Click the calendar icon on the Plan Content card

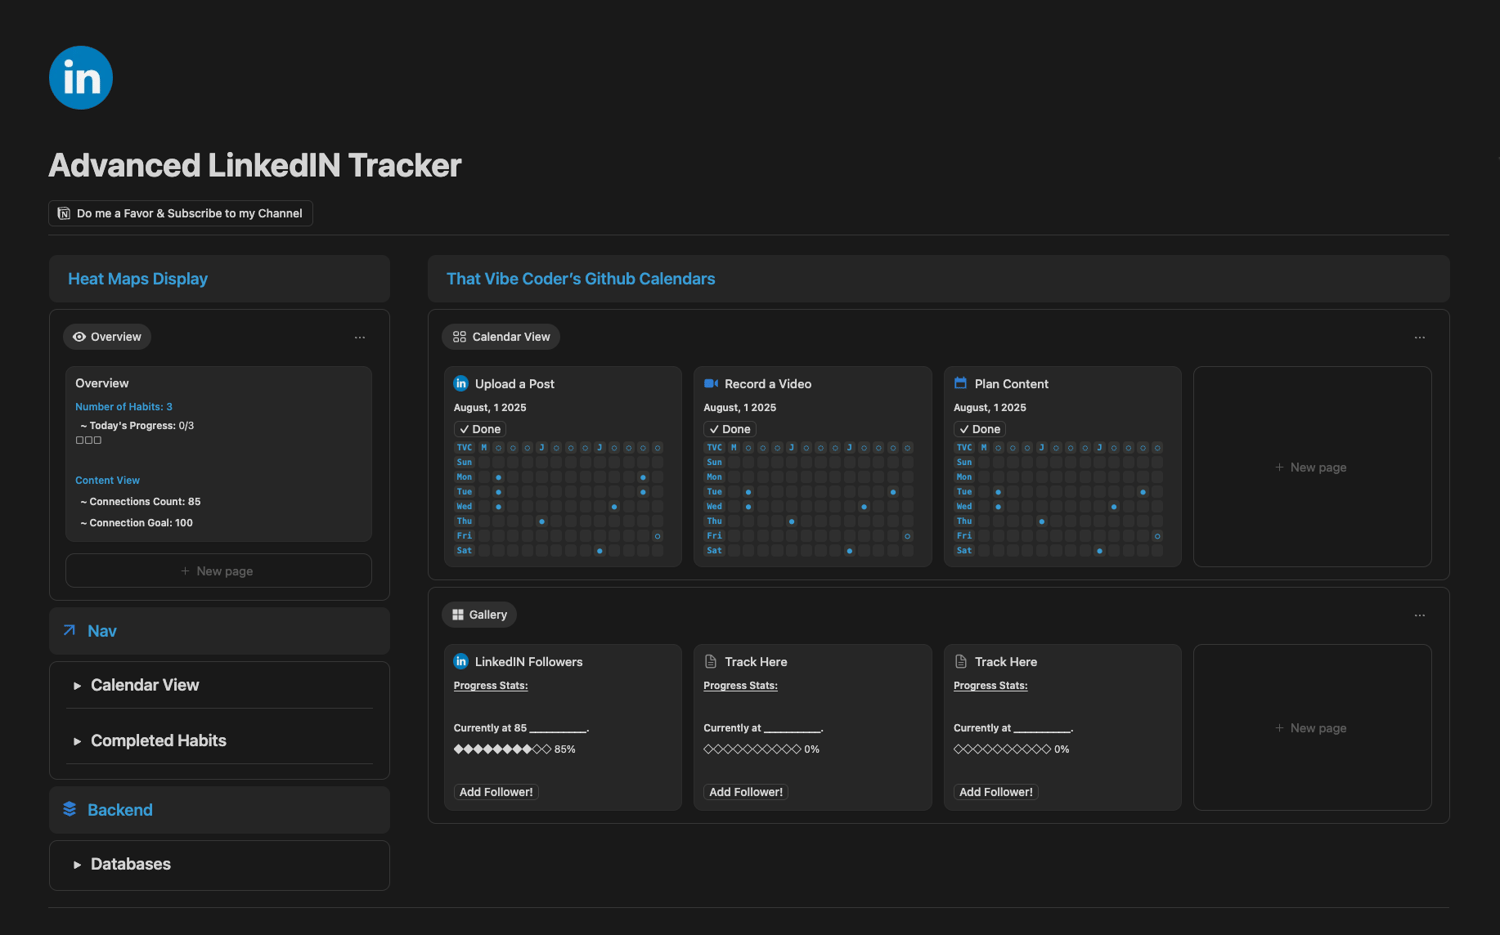pyautogui.click(x=961, y=383)
